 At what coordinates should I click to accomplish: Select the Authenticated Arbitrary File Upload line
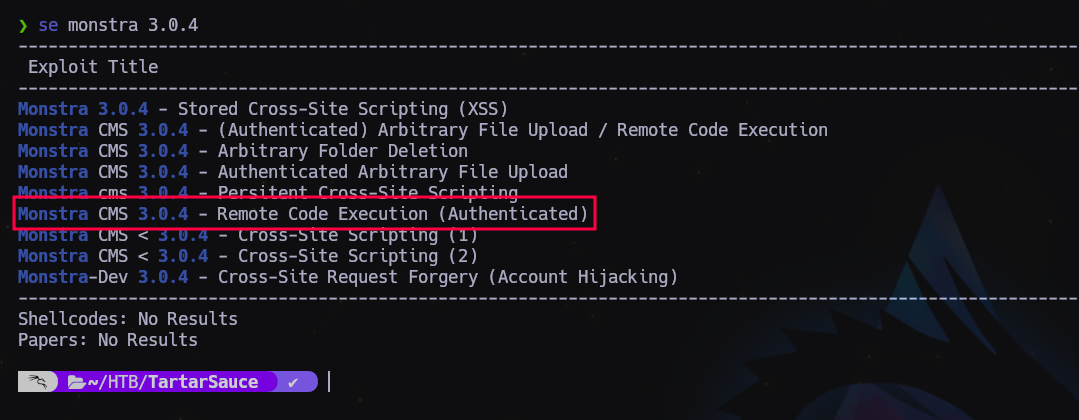(x=293, y=172)
